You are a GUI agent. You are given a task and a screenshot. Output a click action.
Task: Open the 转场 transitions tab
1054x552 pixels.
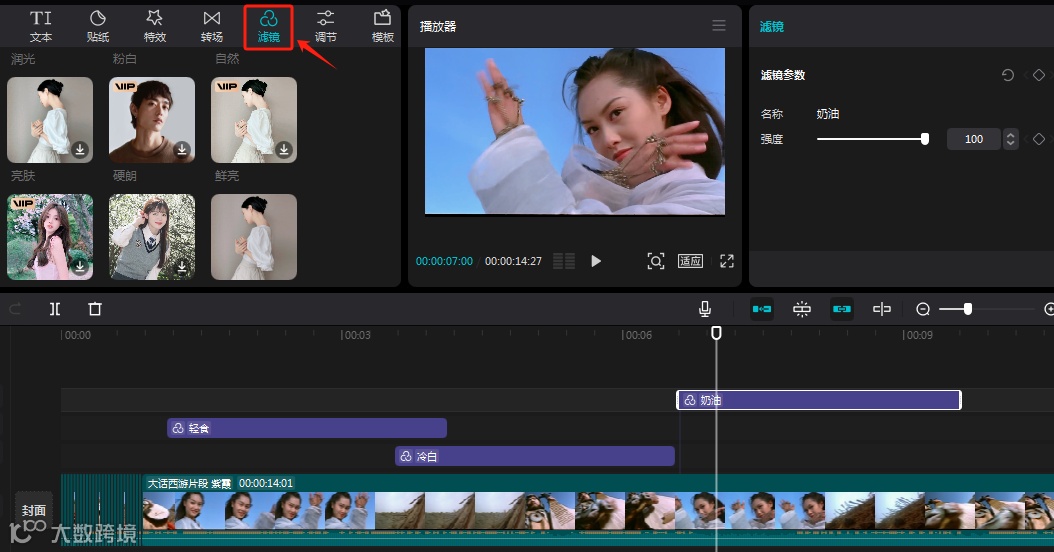pyautogui.click(x=212, y=27)
